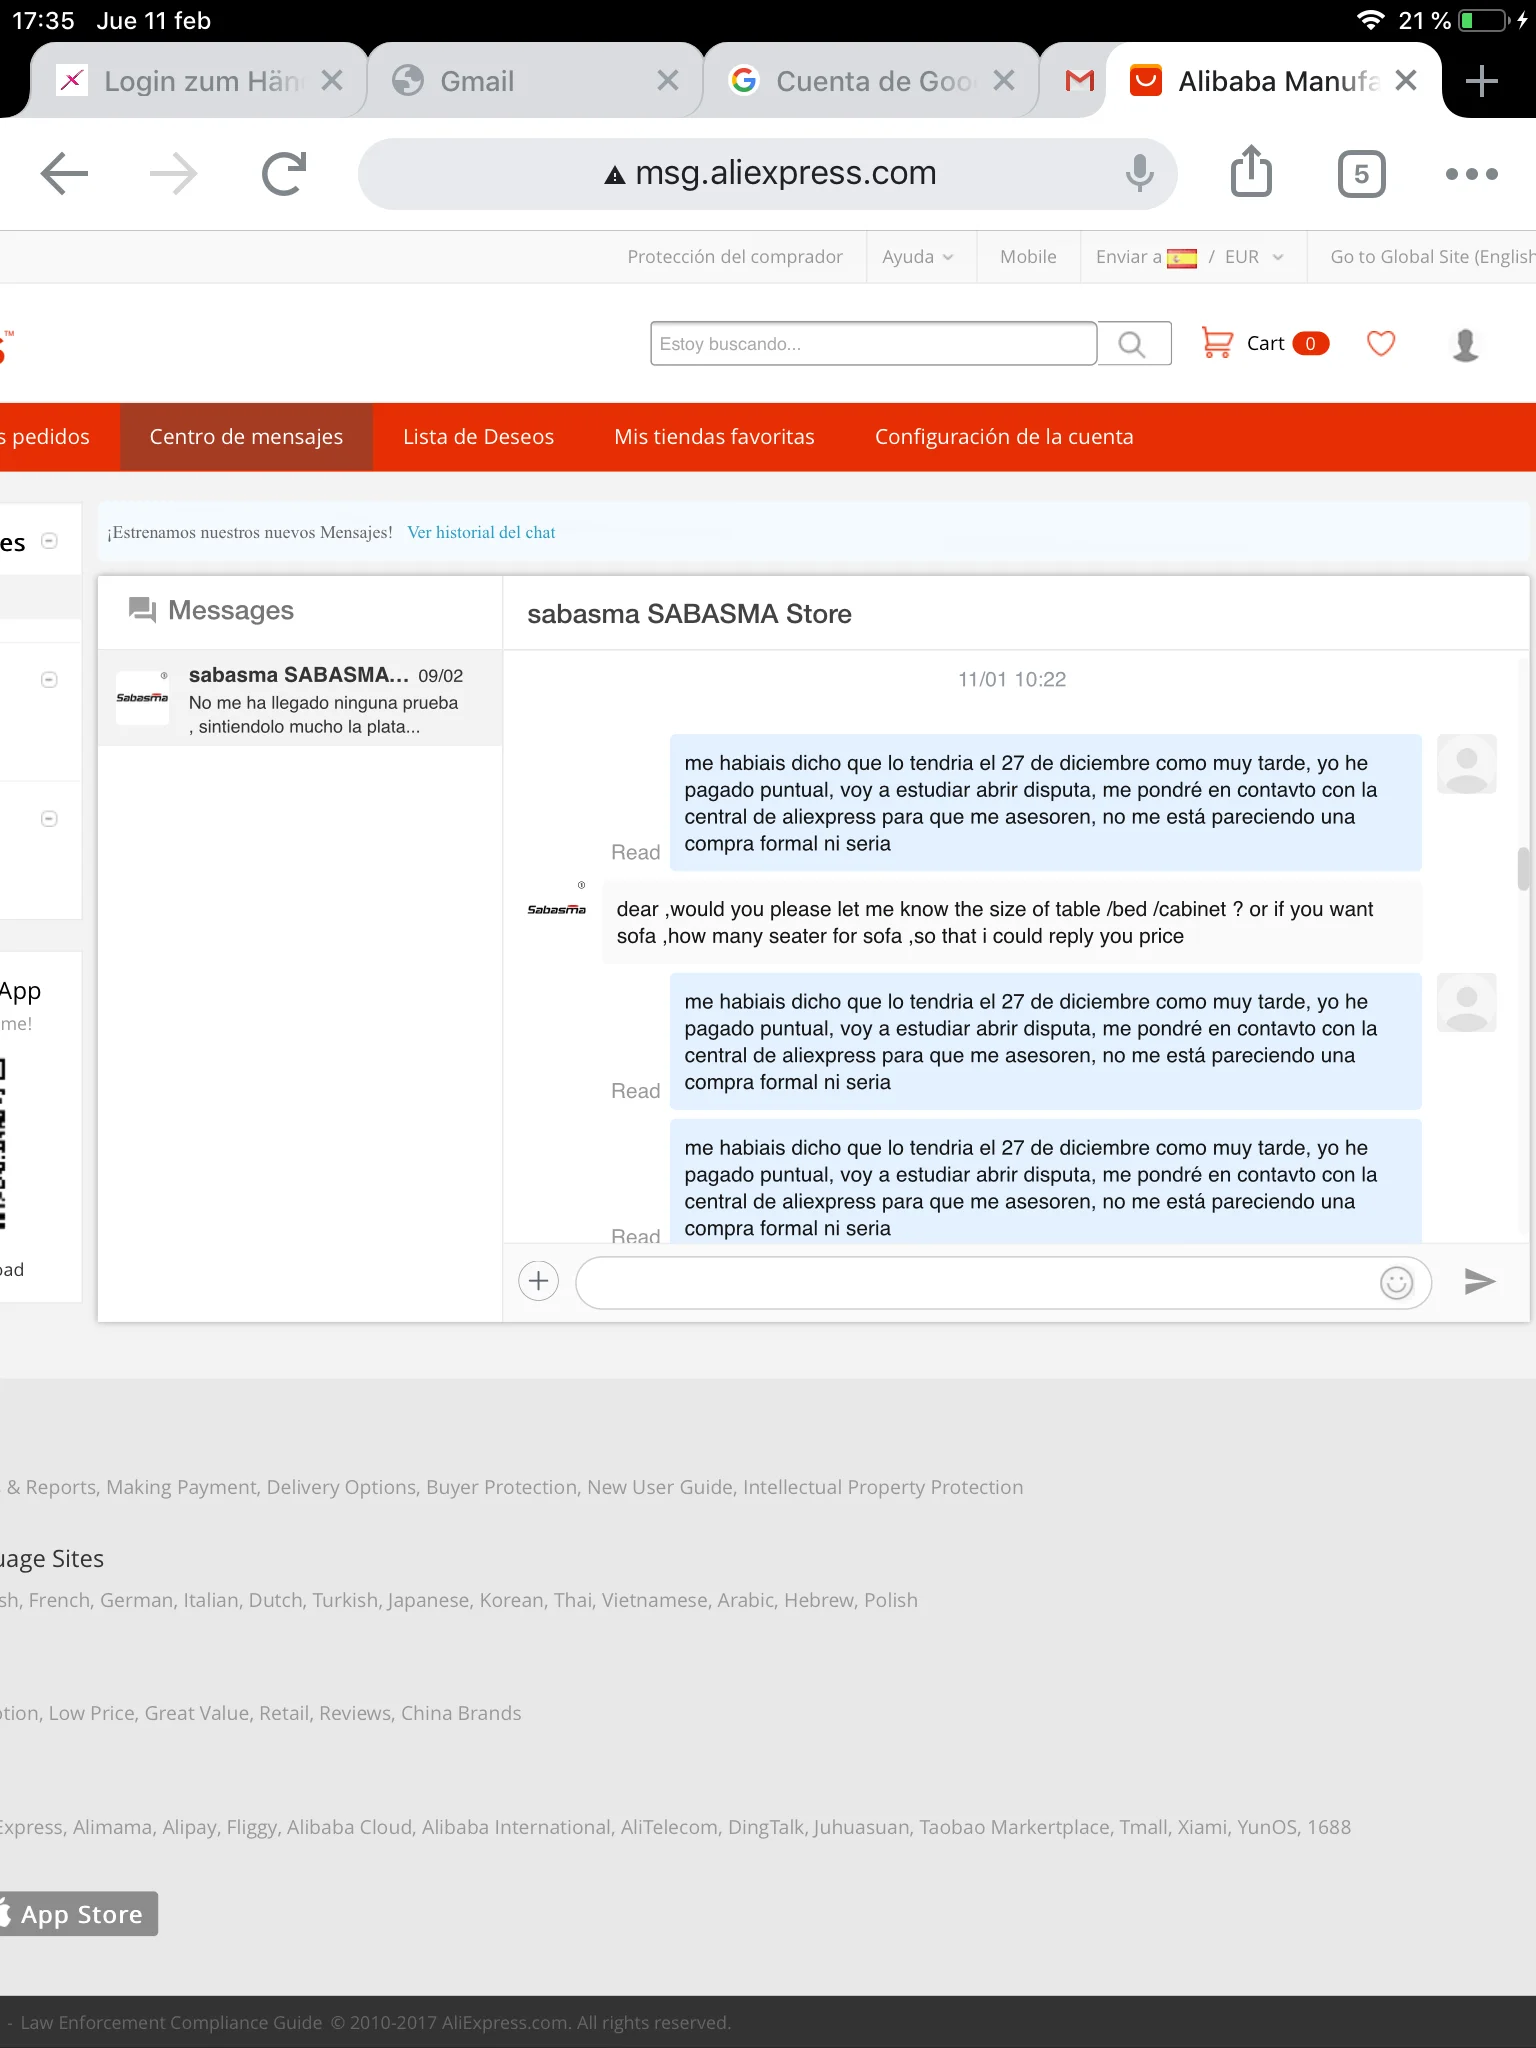Click the Messages chat icon header

click(143, 610)
